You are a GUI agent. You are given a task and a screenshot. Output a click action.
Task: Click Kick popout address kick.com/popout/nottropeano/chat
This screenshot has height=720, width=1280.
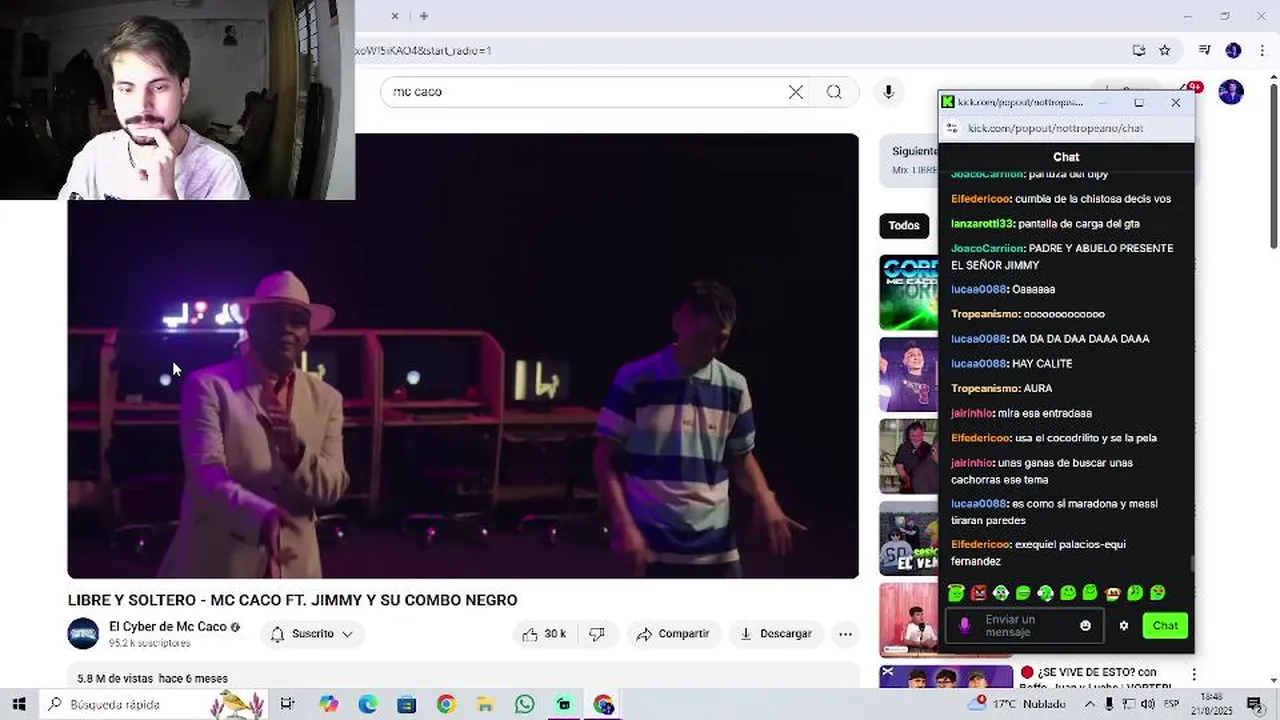tap(1055, 128)
